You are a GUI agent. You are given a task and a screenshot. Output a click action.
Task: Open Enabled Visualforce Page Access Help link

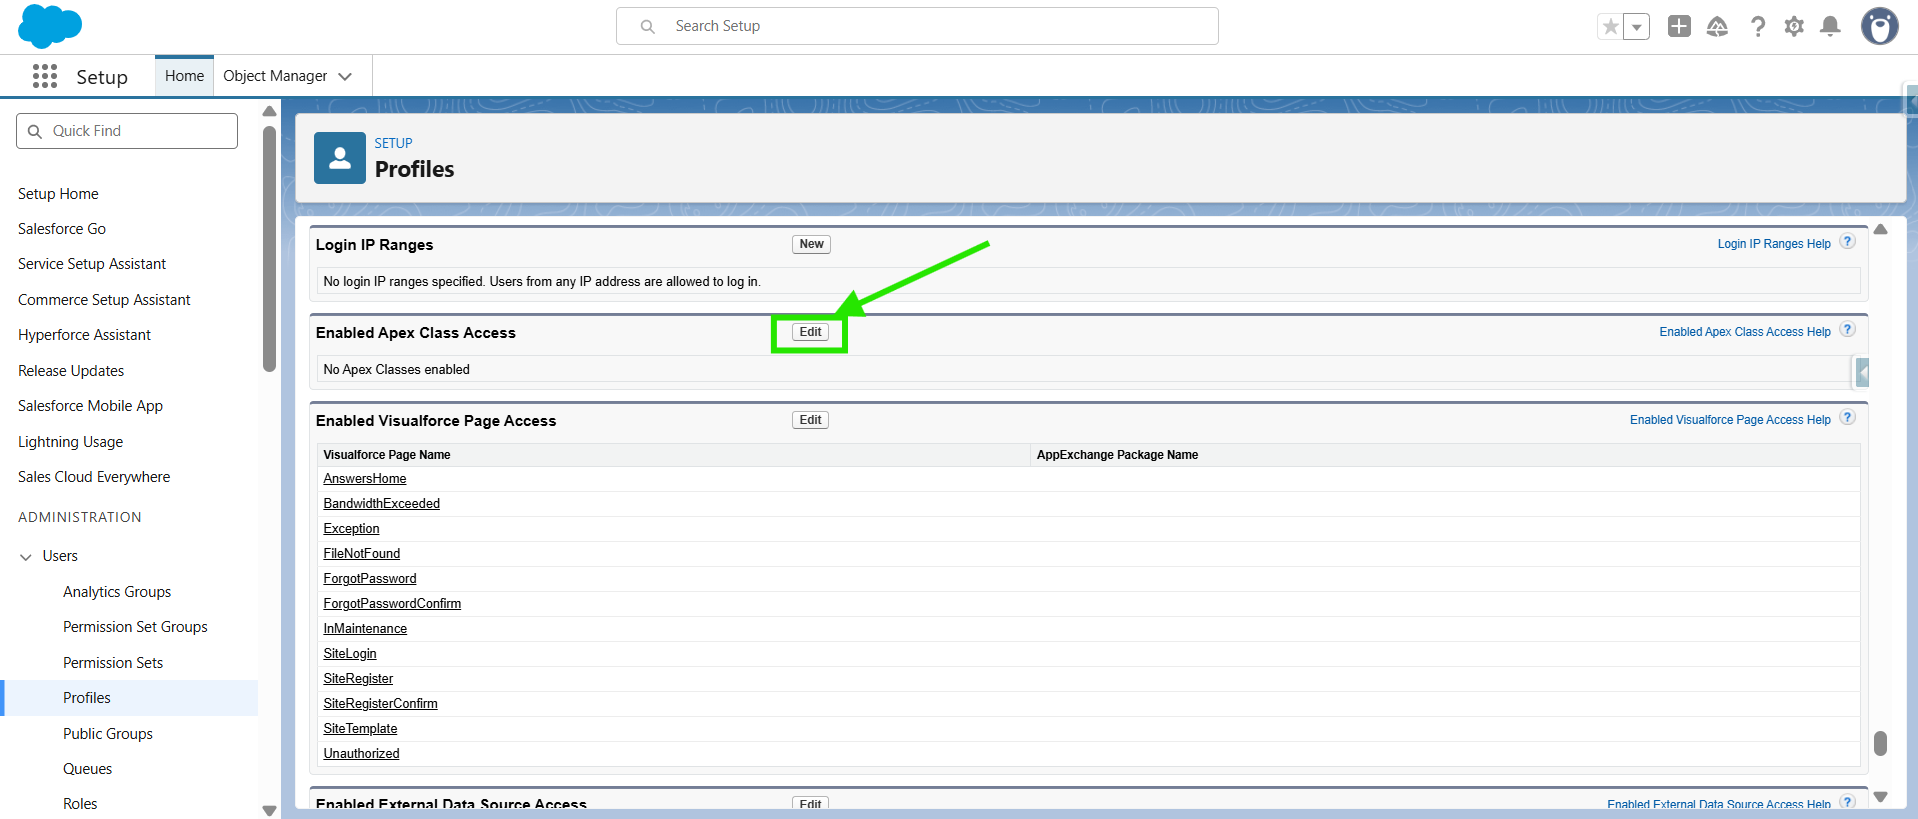(x=1730, y=420)
